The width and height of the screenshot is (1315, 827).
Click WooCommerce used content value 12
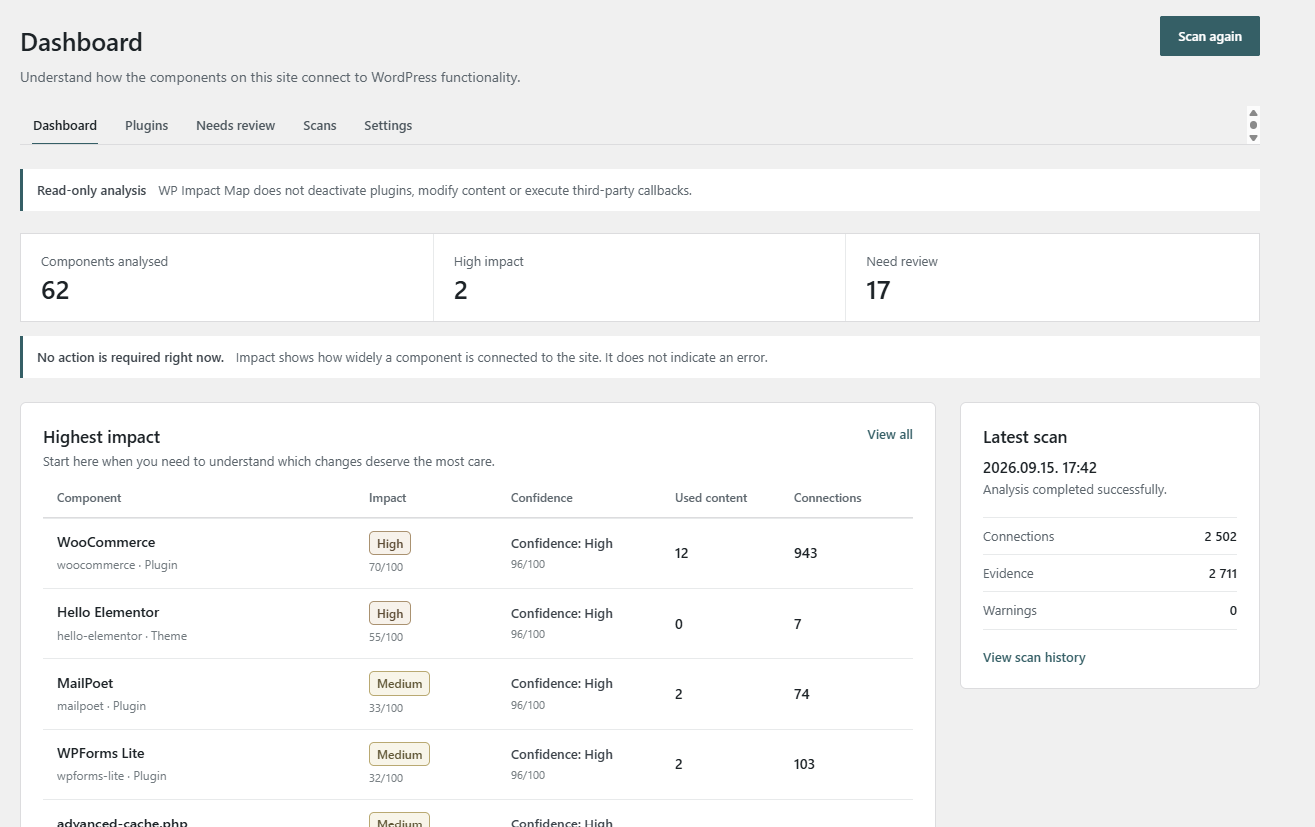tap(682, 553)
